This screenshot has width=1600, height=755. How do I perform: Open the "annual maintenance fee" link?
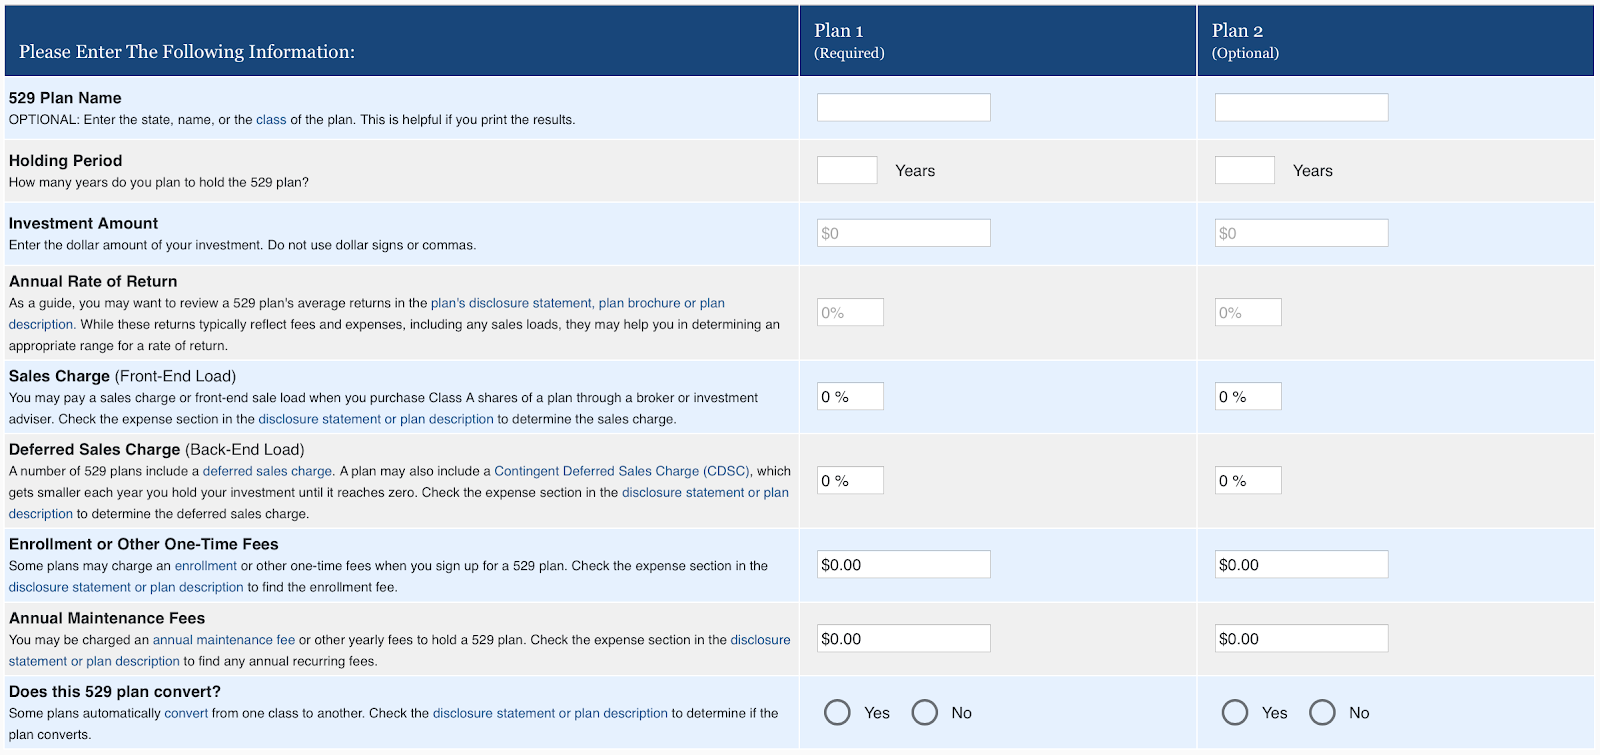pyautogui.click(x=224, y=640)
